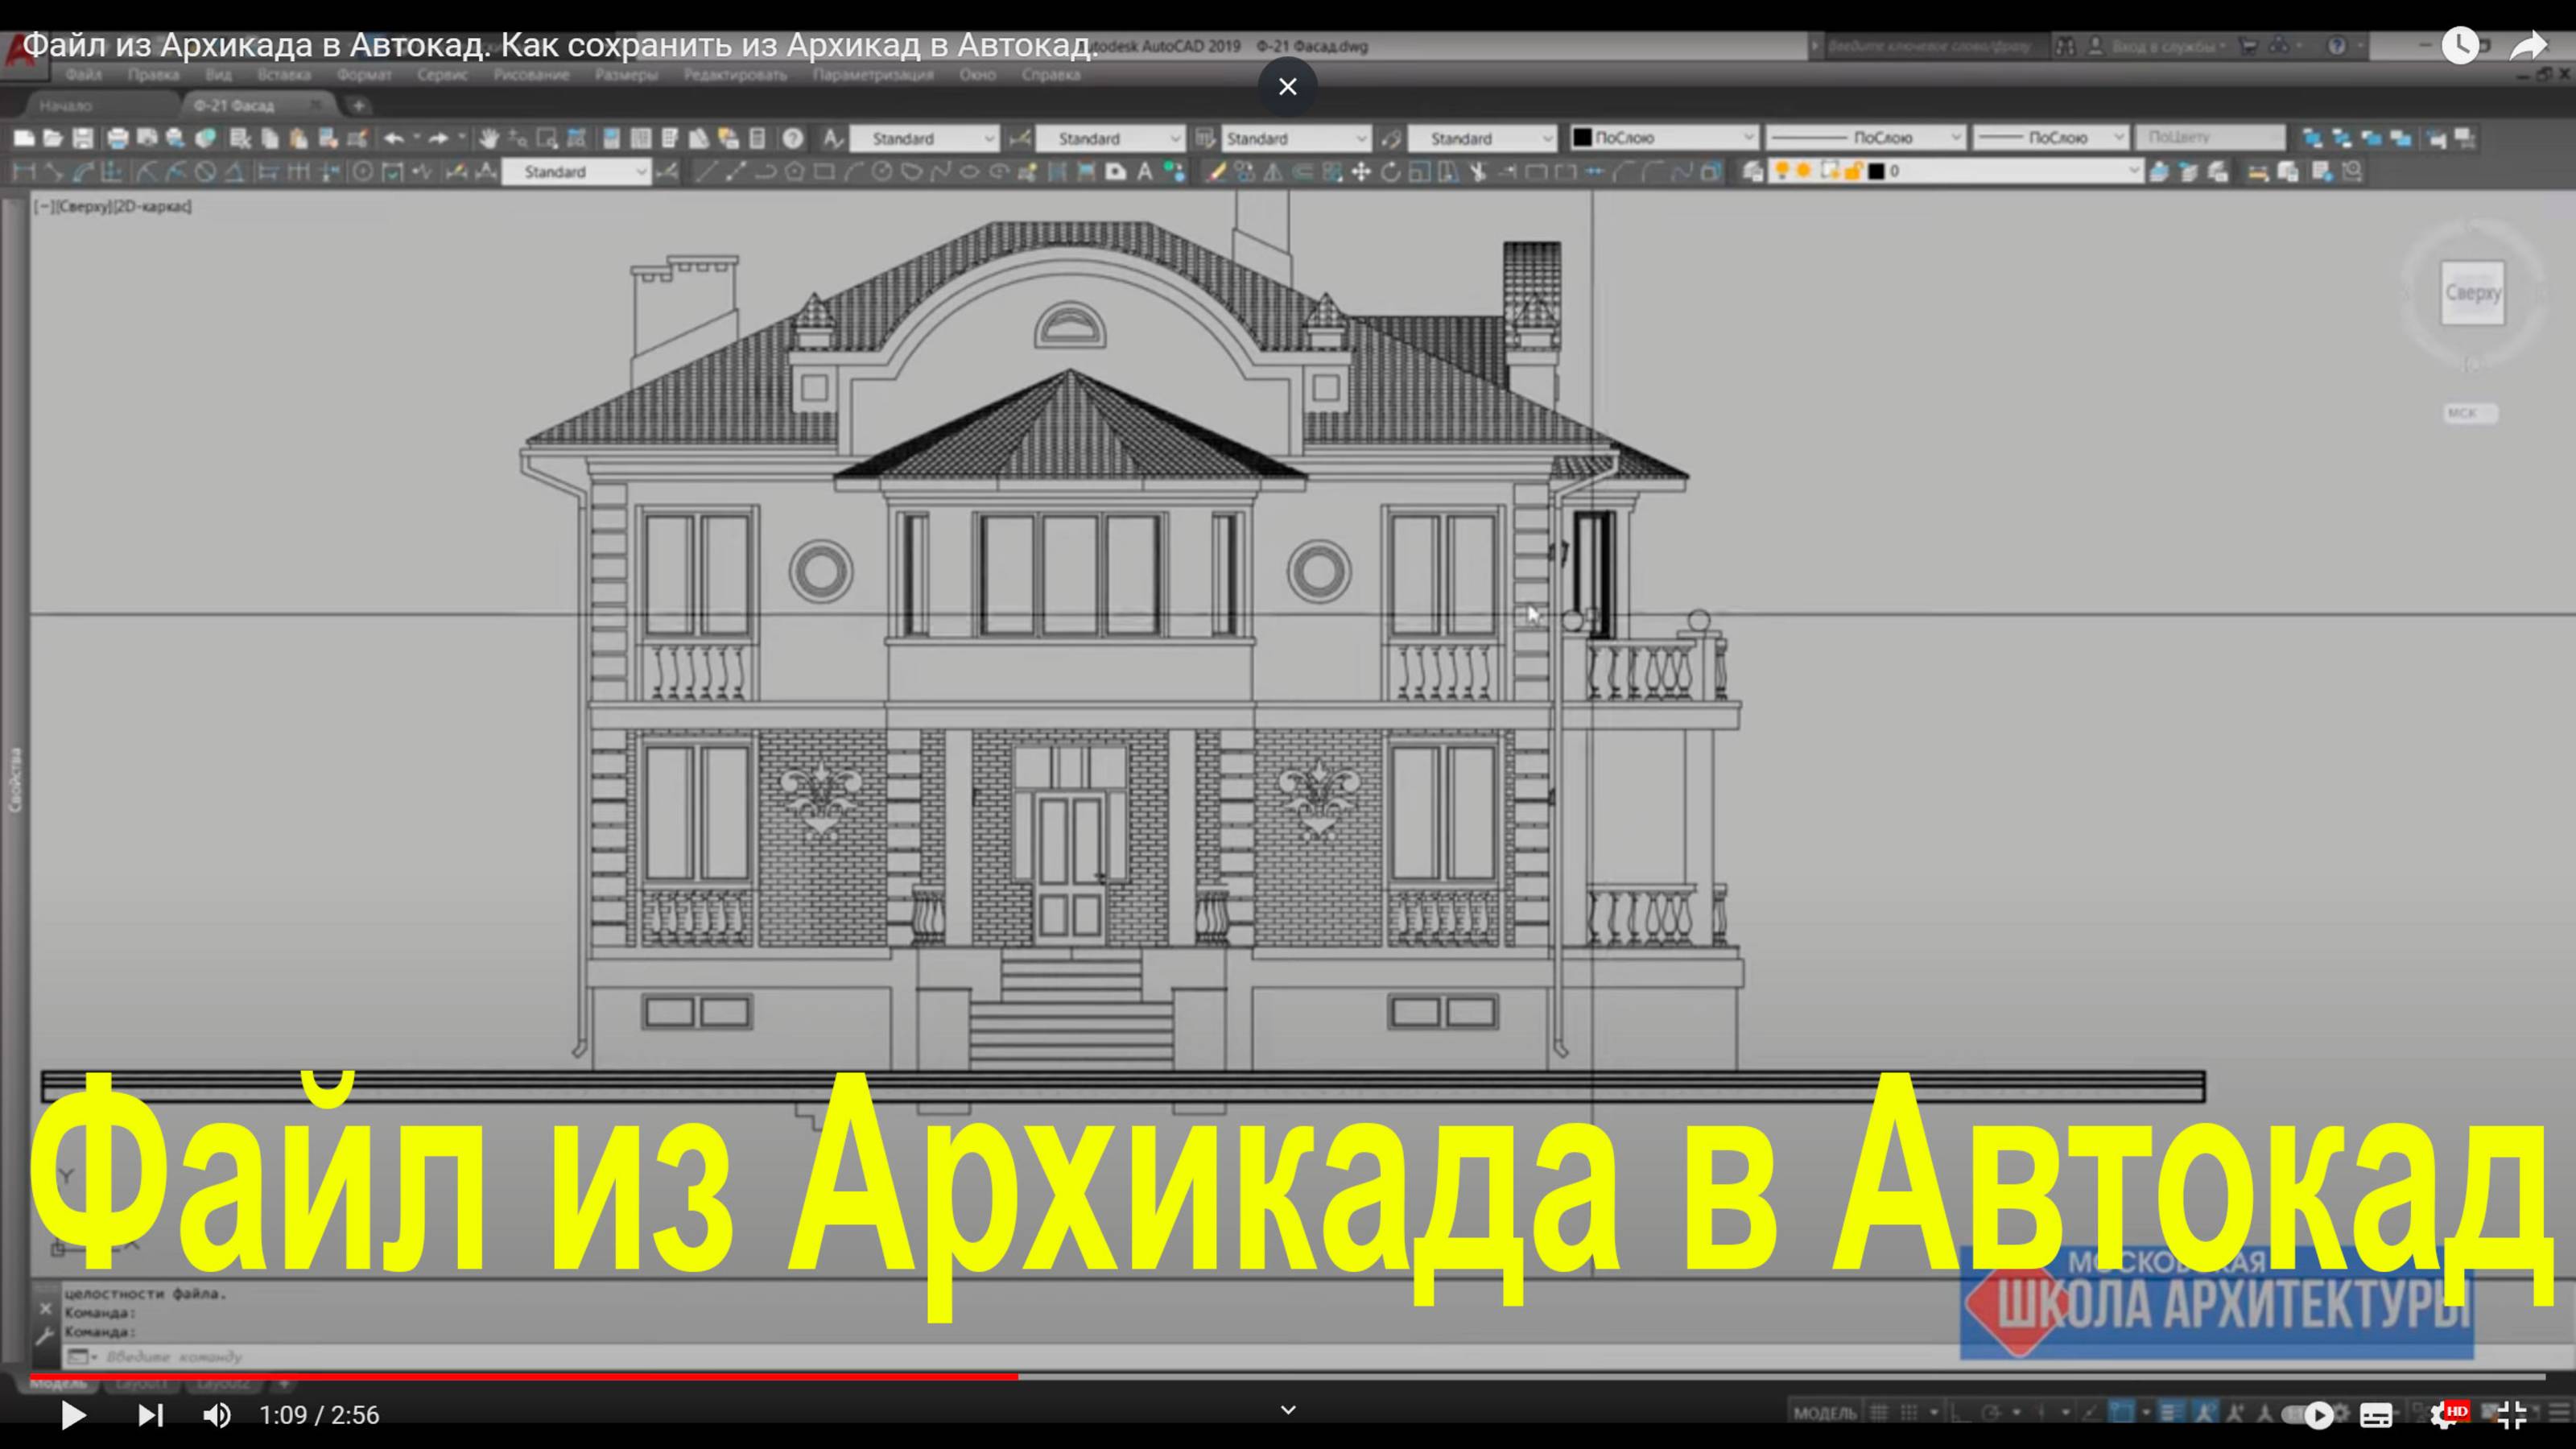Open YouTube settings gear

tap(2444, 1415)
